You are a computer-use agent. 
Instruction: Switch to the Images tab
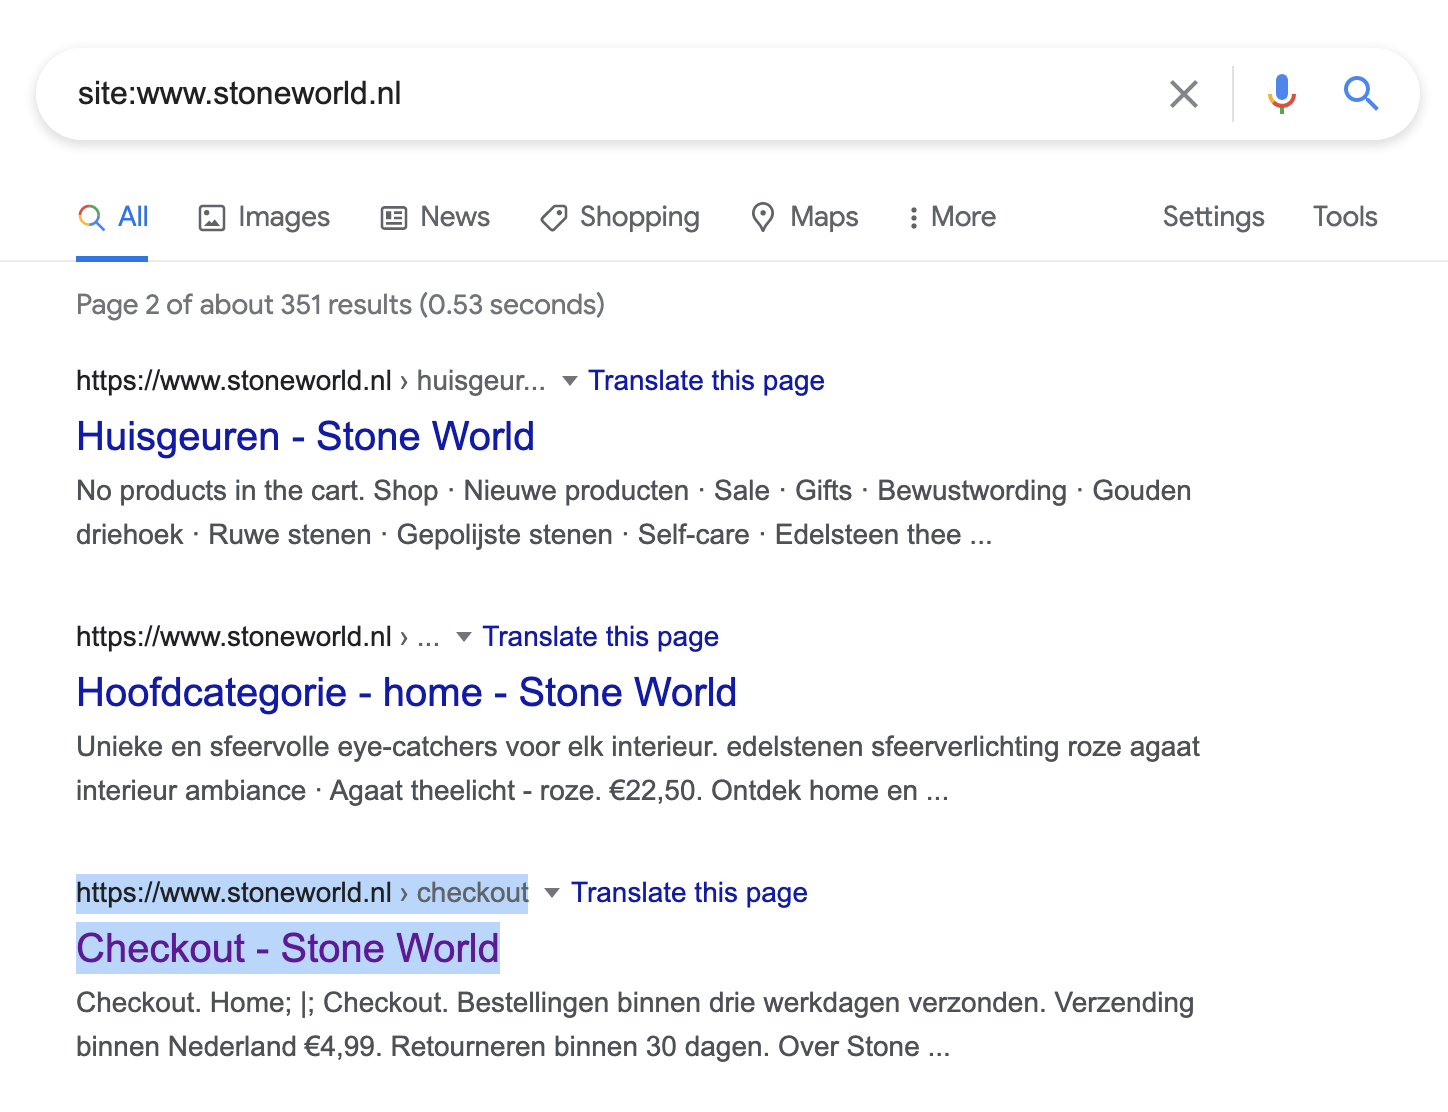coord(264,217)
